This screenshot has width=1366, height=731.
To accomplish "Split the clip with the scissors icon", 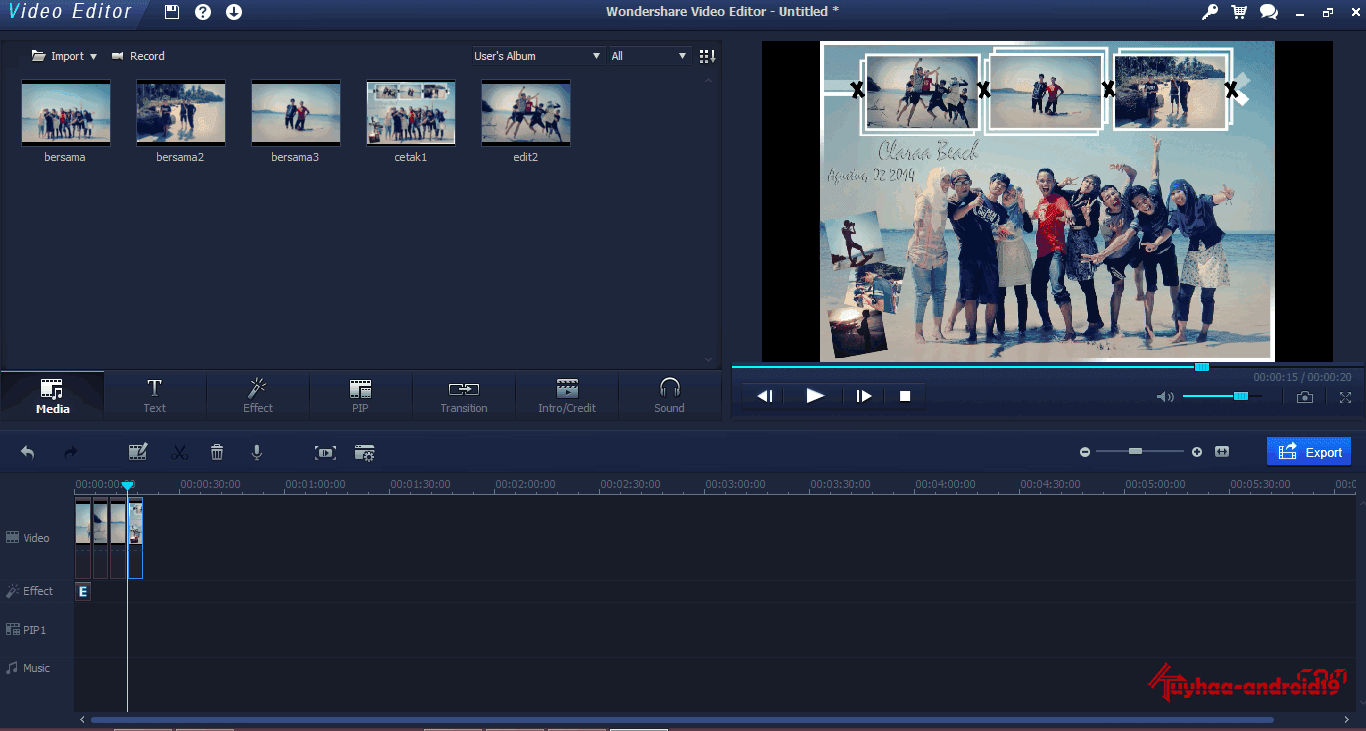I will (179, 453).
